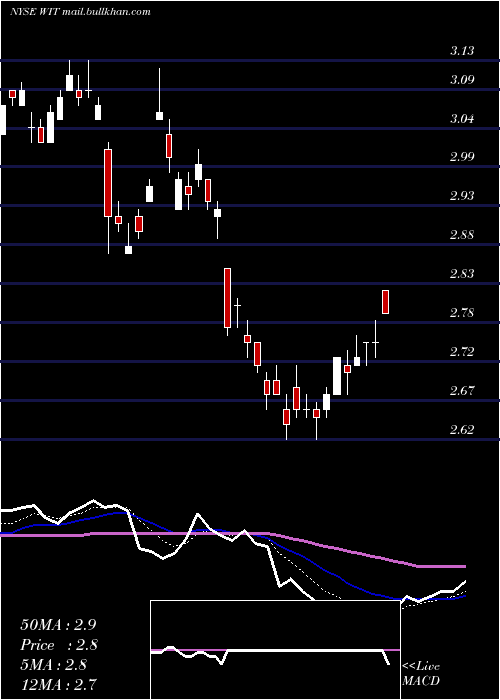Click the pink 50MA line at its flat right end
The width and height of the screenshot is (500, 700).
pyautogui.click(x=442, y=566)
